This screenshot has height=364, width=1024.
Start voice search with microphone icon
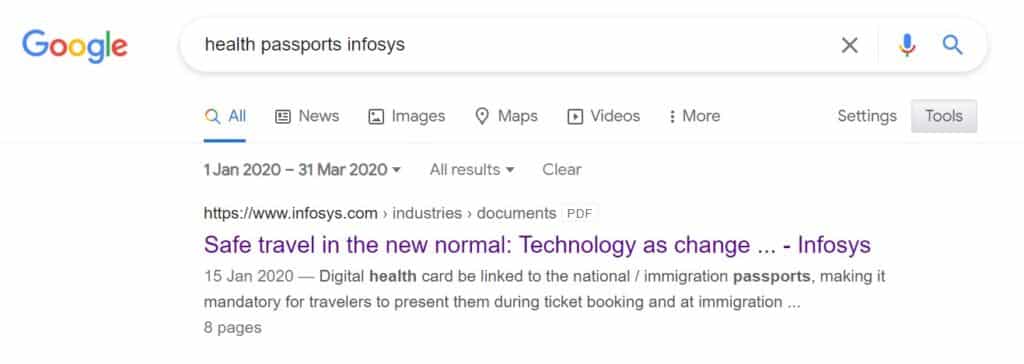tap(906, 45)
